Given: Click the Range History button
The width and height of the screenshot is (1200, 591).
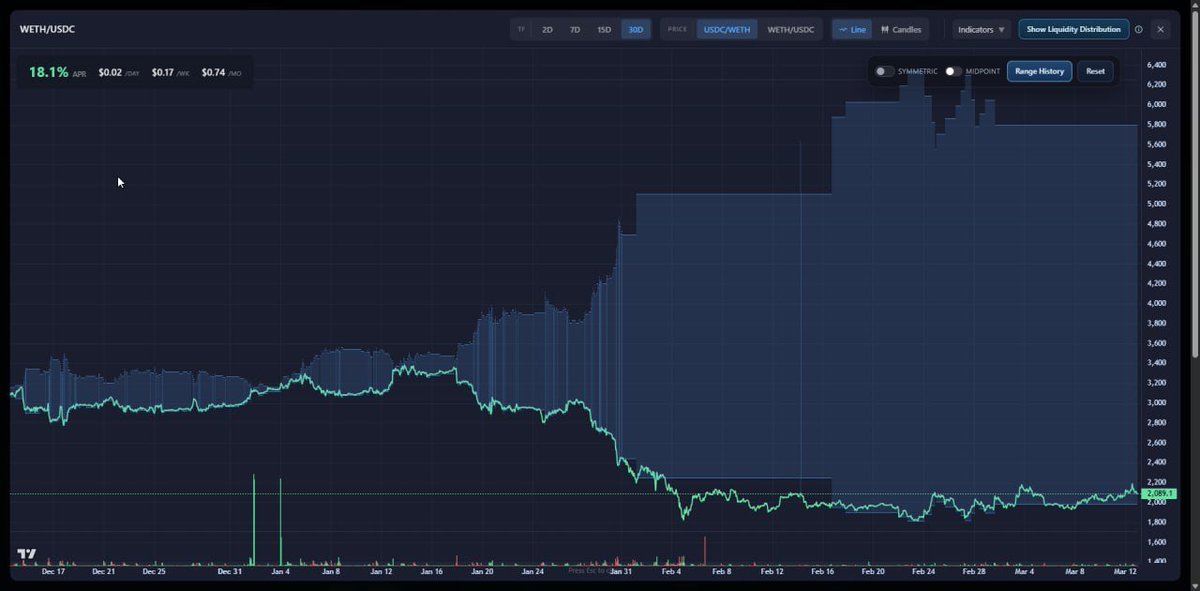Looking at the screenshot, I should (x=1039, y=71).
